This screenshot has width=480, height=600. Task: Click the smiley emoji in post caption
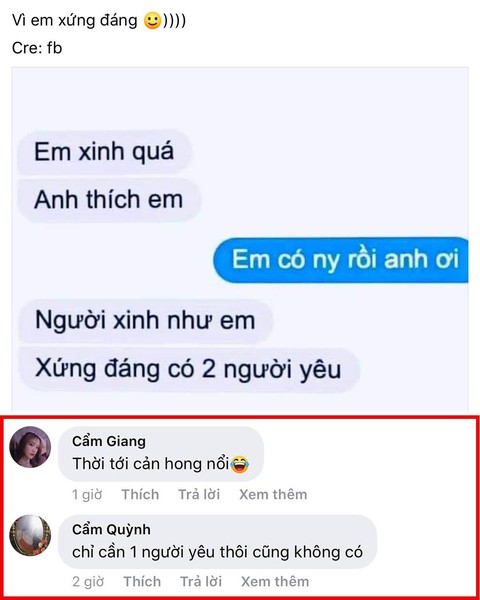pos(152,21)
